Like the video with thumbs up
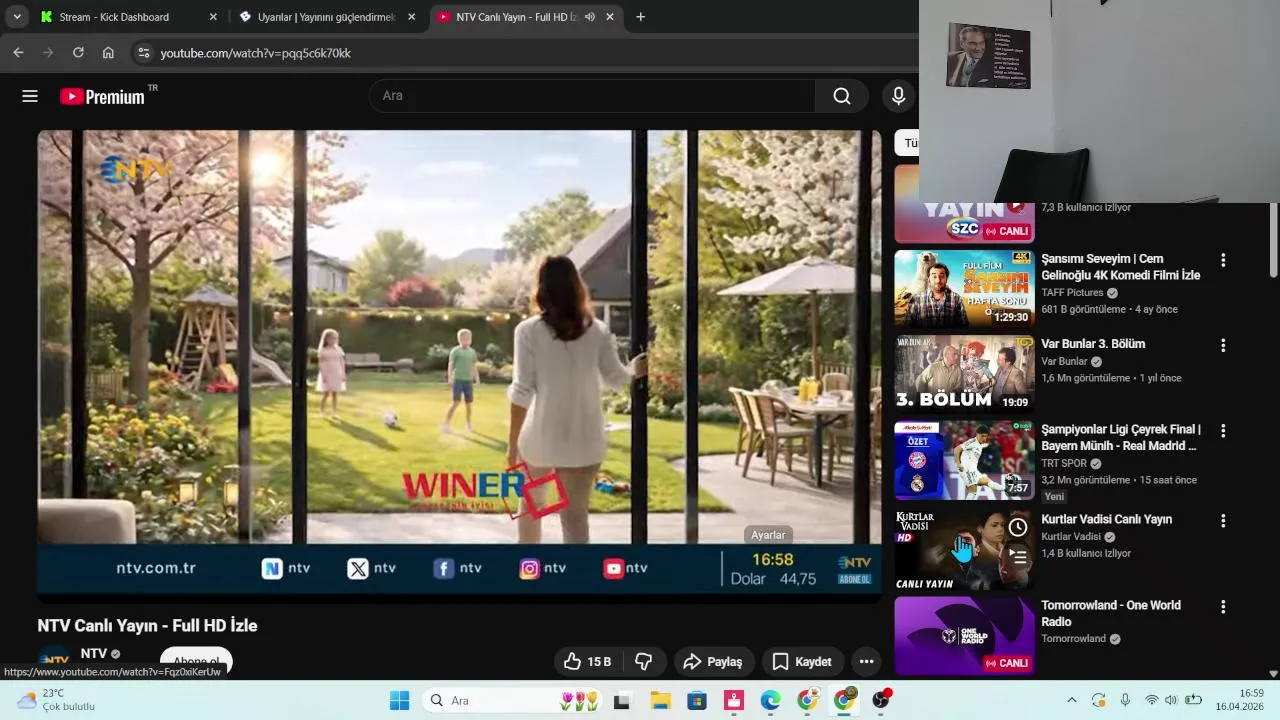 point(587,661)
